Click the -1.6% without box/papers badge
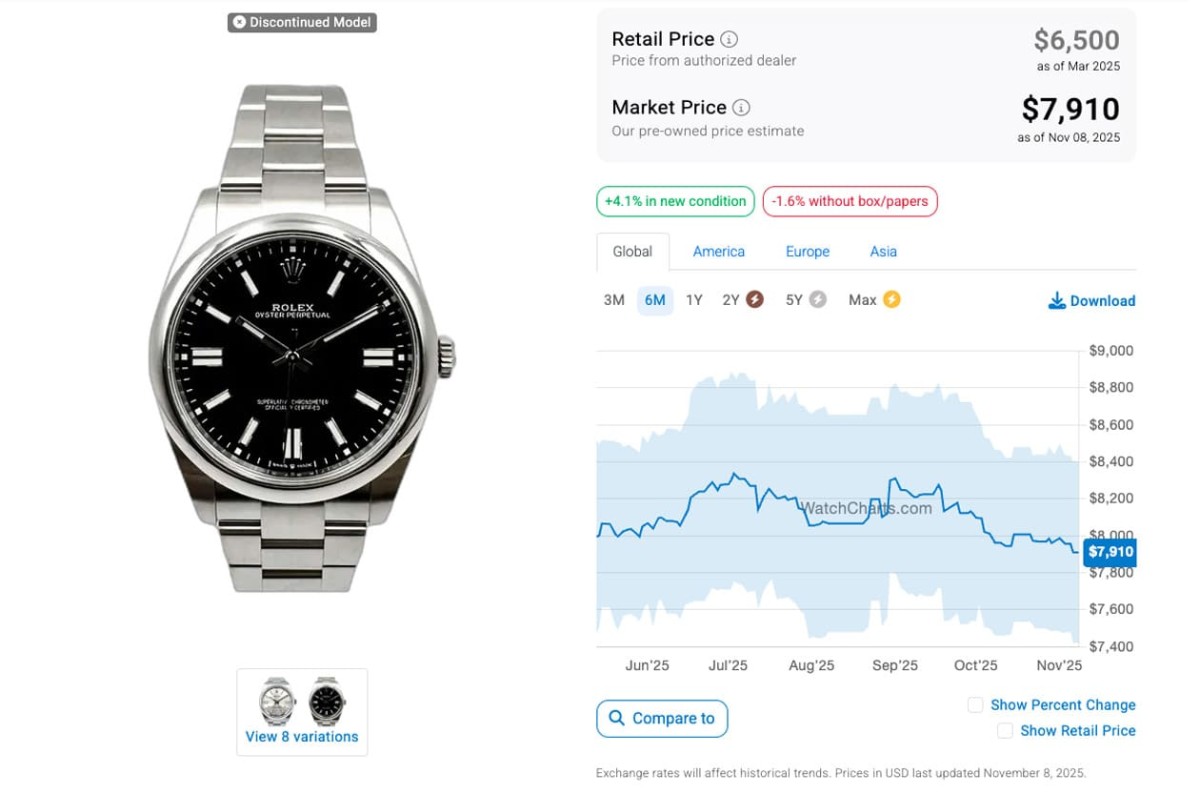Image resolution: width=1200 pixels, height=794 pixels. (x=850, y=201)
